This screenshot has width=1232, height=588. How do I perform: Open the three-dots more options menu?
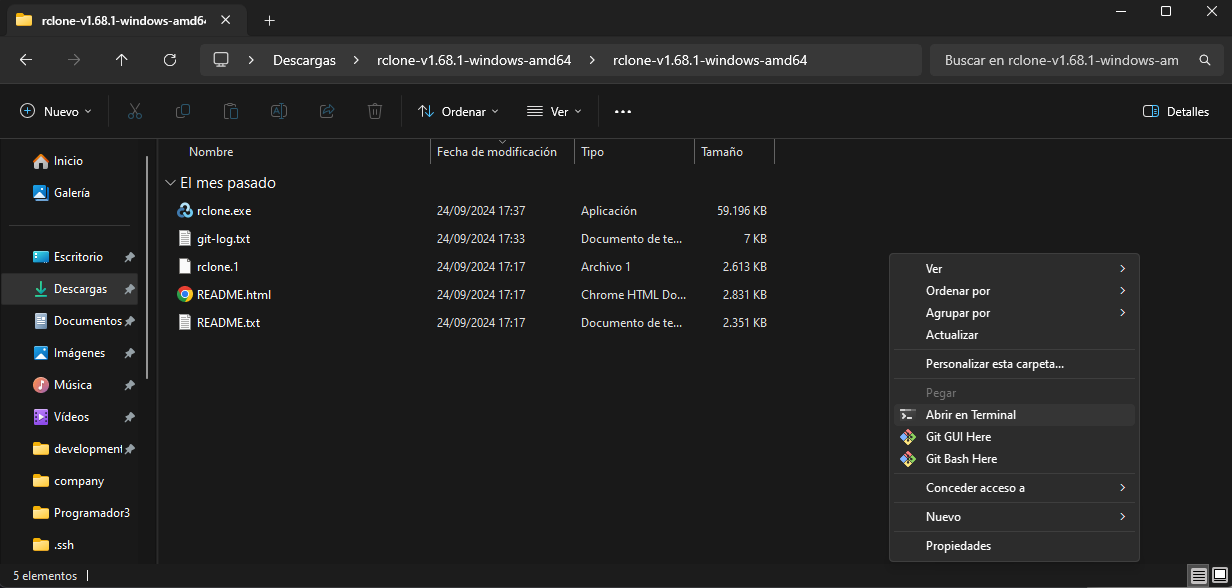click(x=623, y=111)
